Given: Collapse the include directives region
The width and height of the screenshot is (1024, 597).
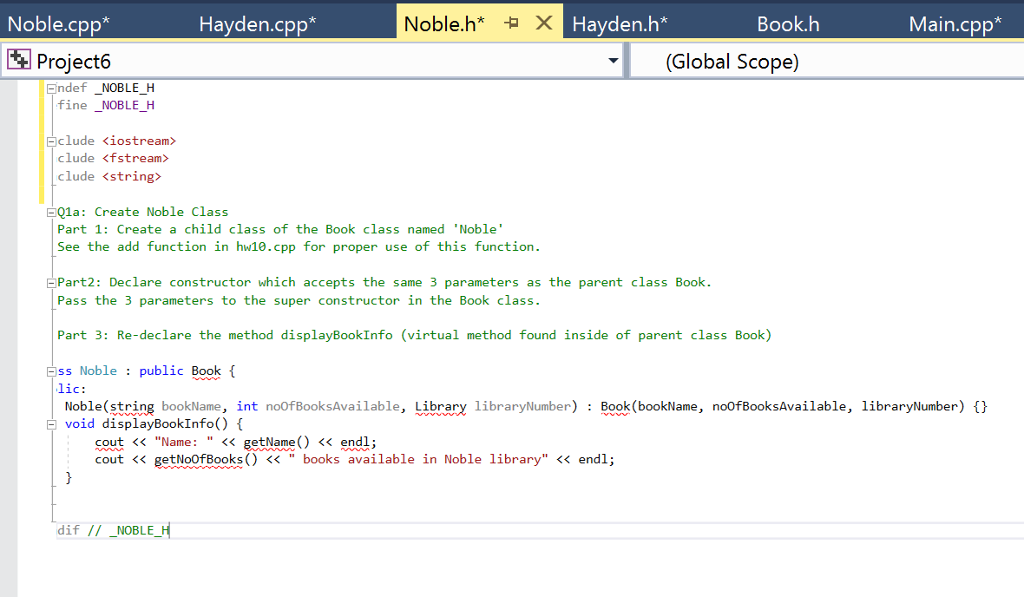Looking at the screenshot, I should (50, 140).
